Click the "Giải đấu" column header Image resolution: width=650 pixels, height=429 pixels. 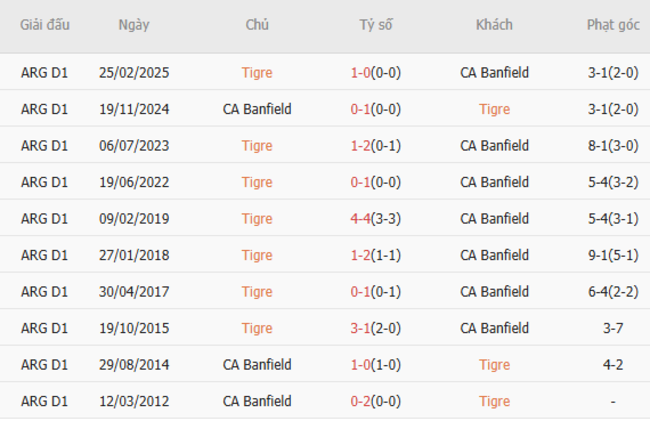coord(45,25)
